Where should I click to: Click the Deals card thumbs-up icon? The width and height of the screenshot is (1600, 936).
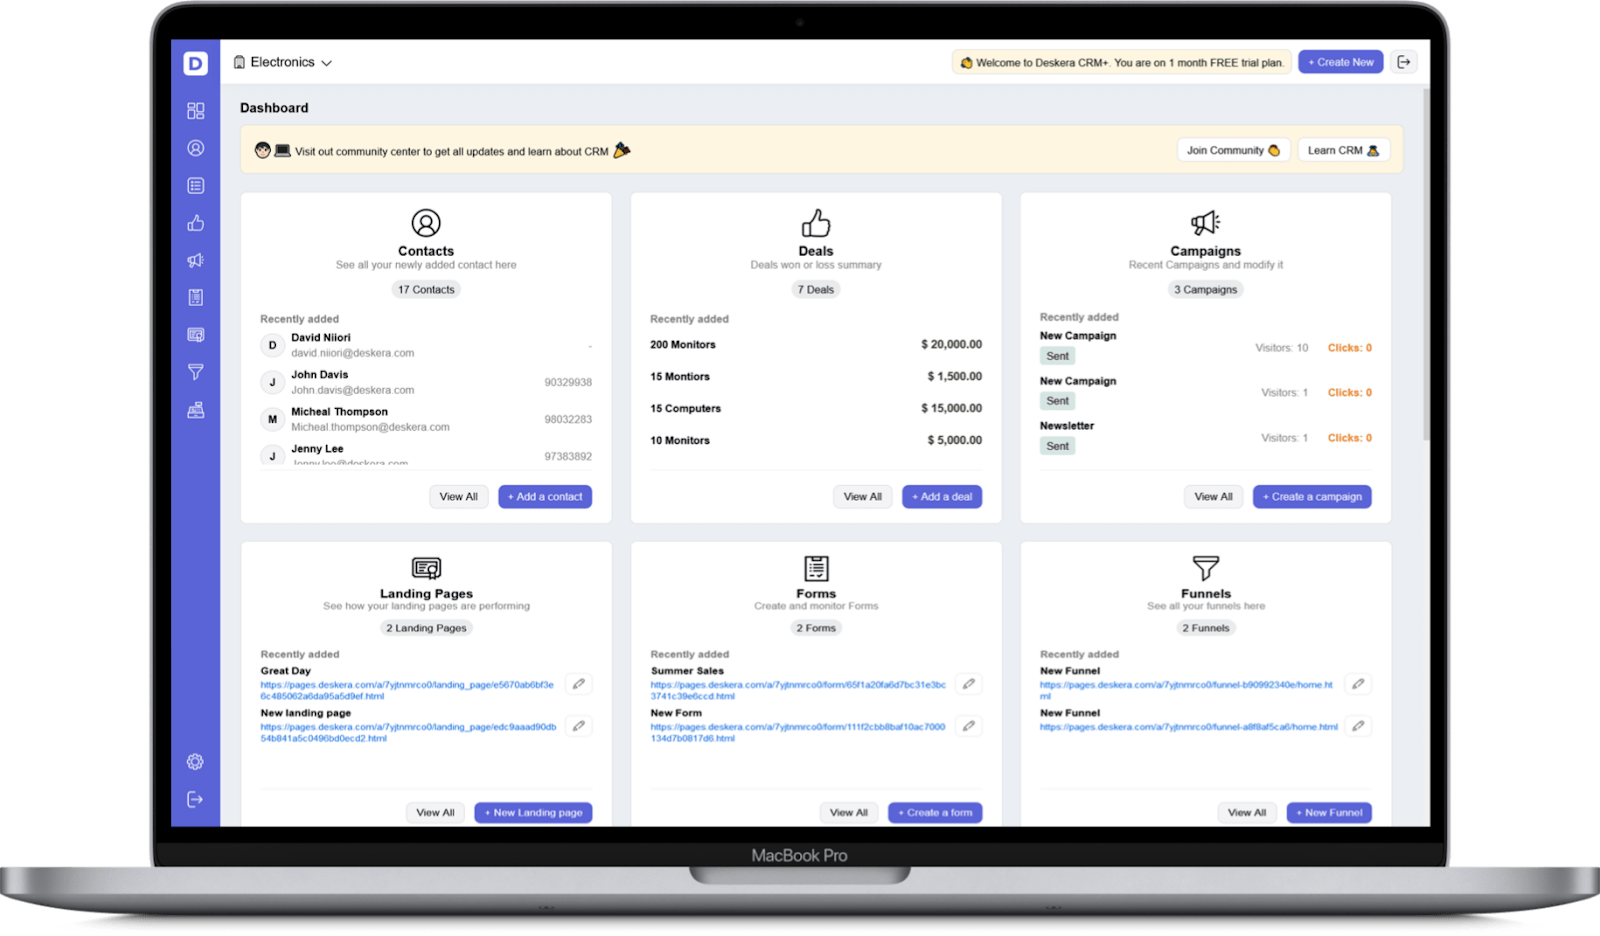[x=816, y=222]
